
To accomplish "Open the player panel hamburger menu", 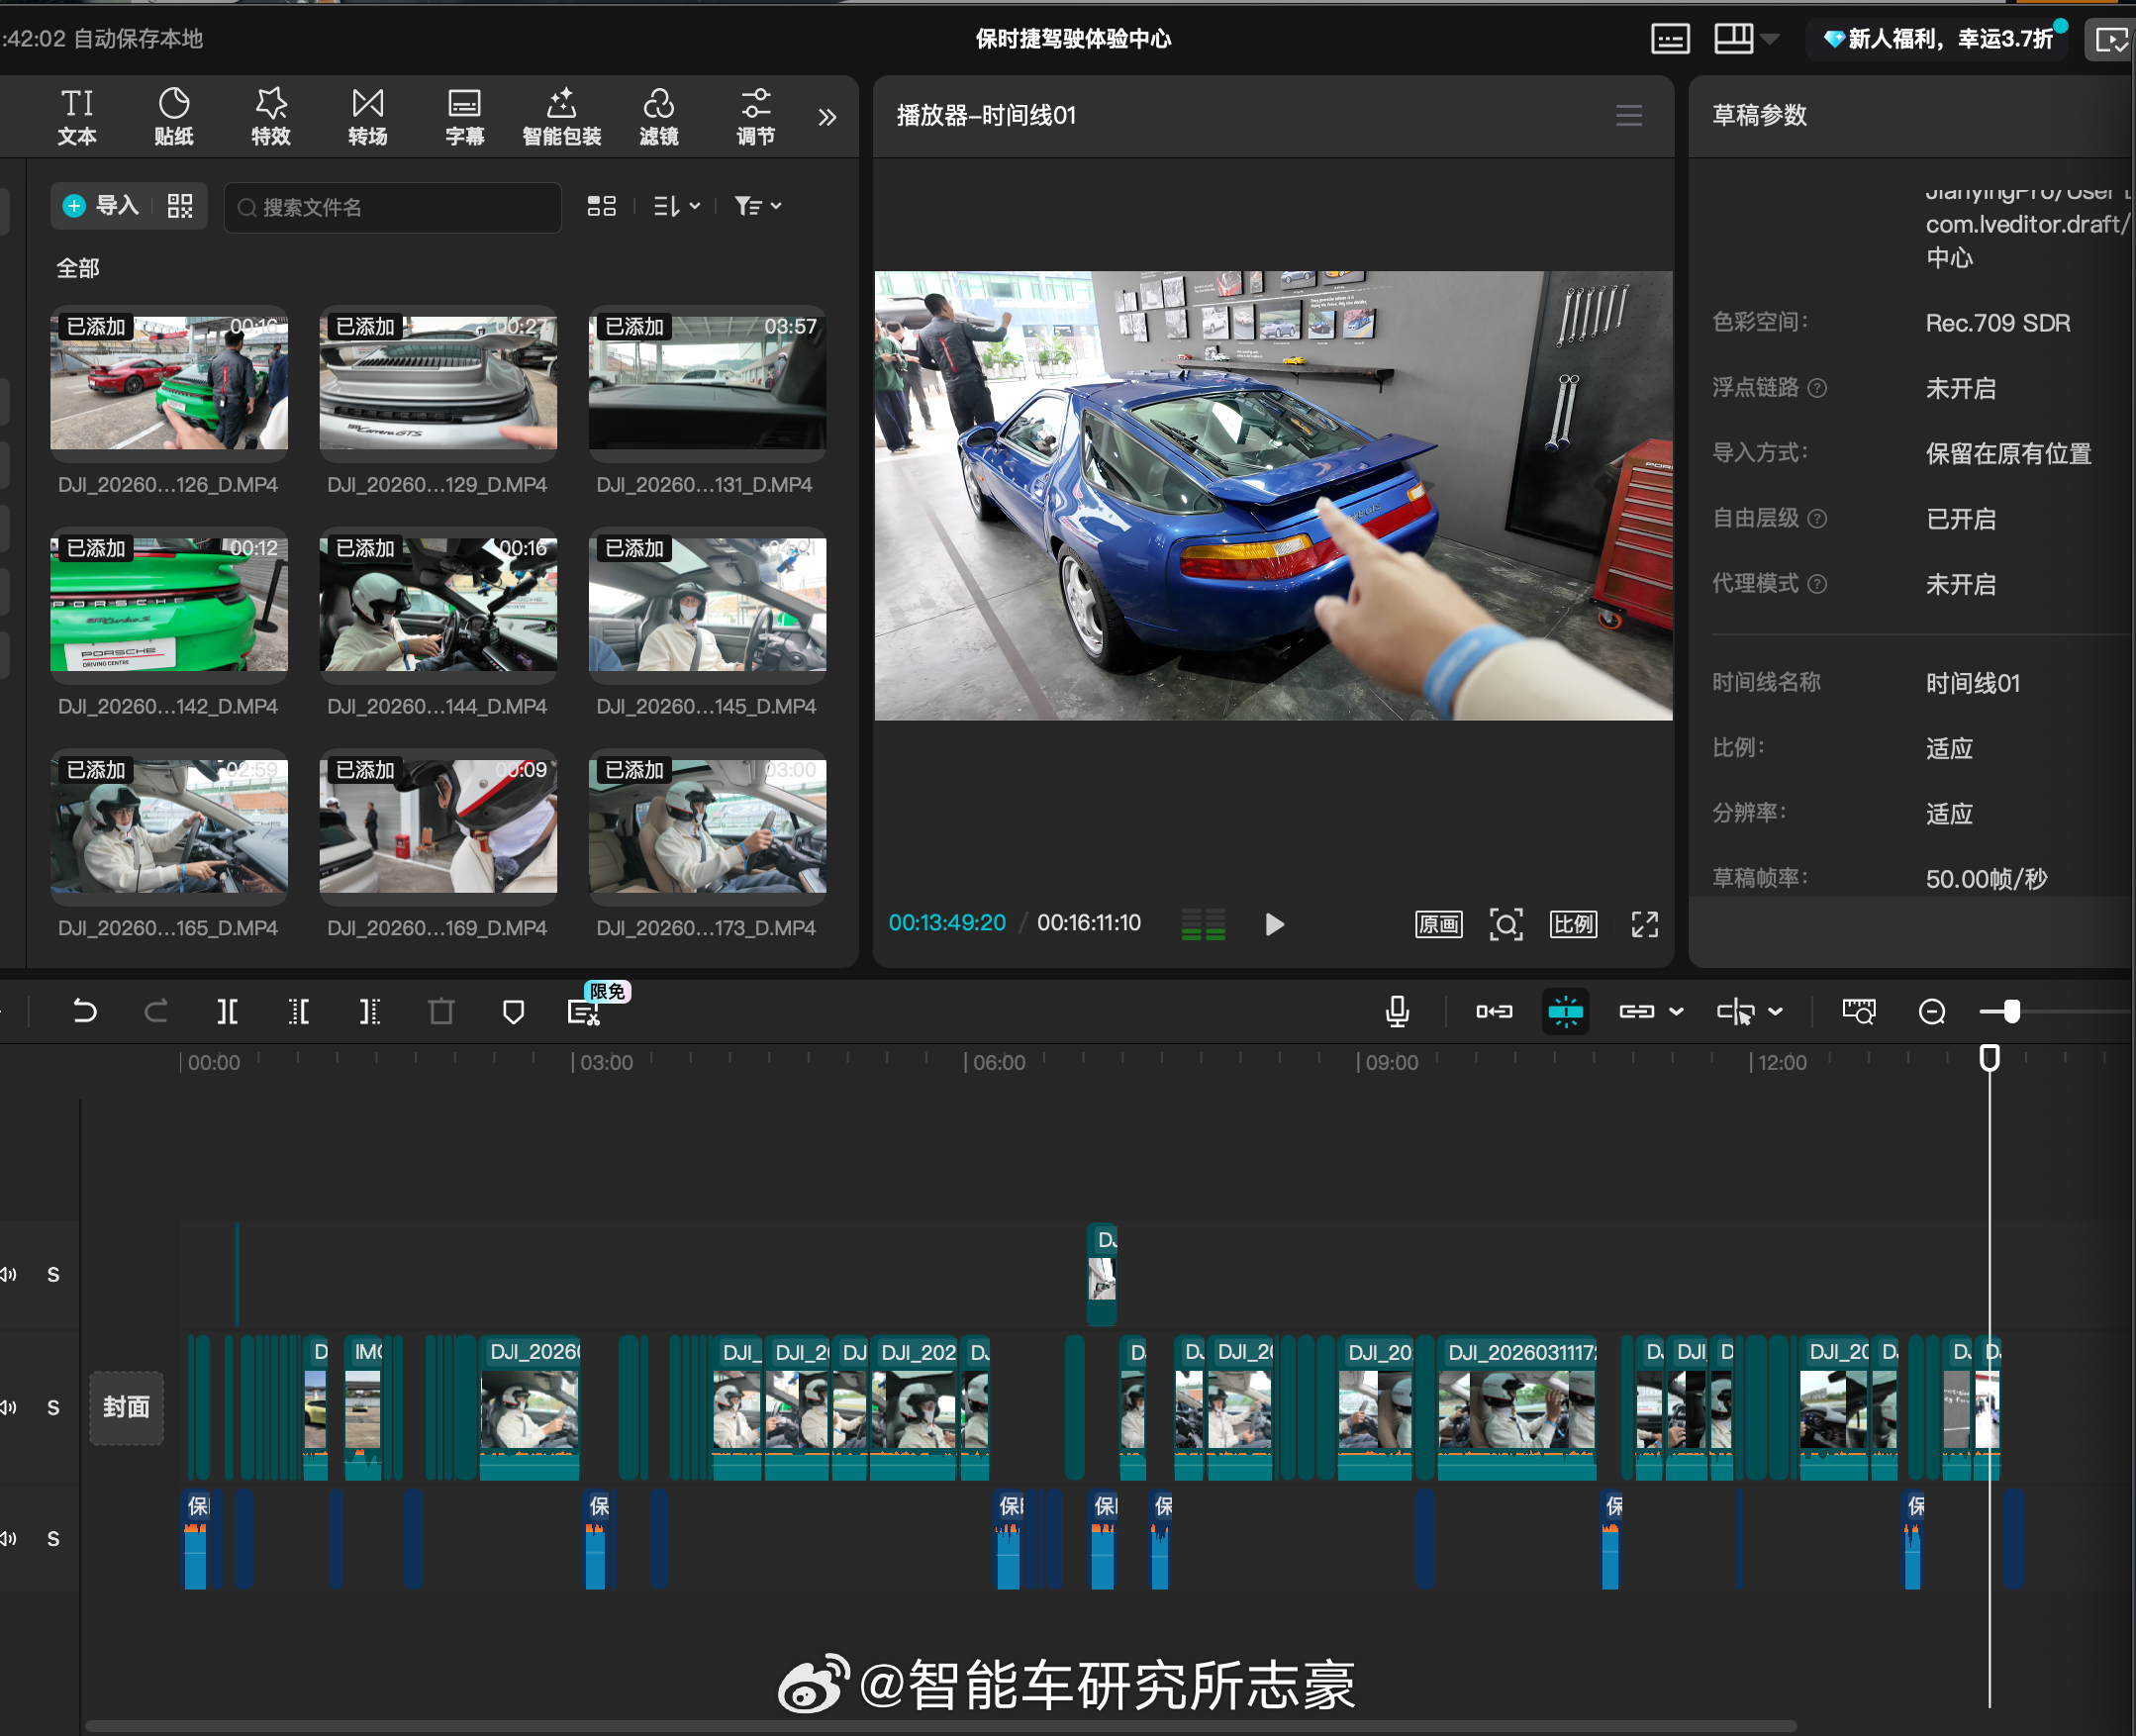I will (x=1628, y=116).
